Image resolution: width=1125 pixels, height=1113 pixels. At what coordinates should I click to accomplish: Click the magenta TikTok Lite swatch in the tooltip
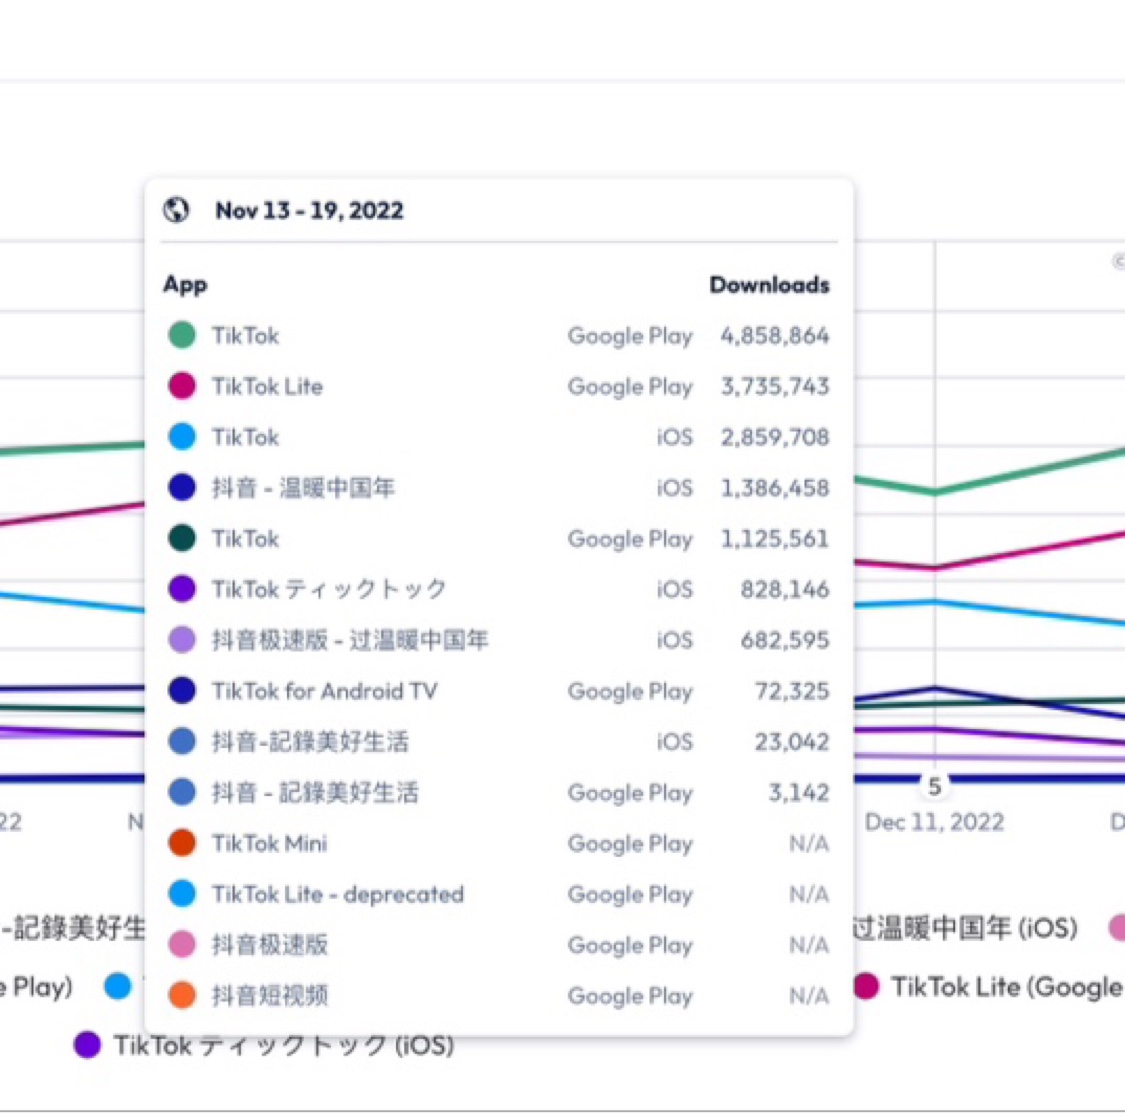click(182, 386)
